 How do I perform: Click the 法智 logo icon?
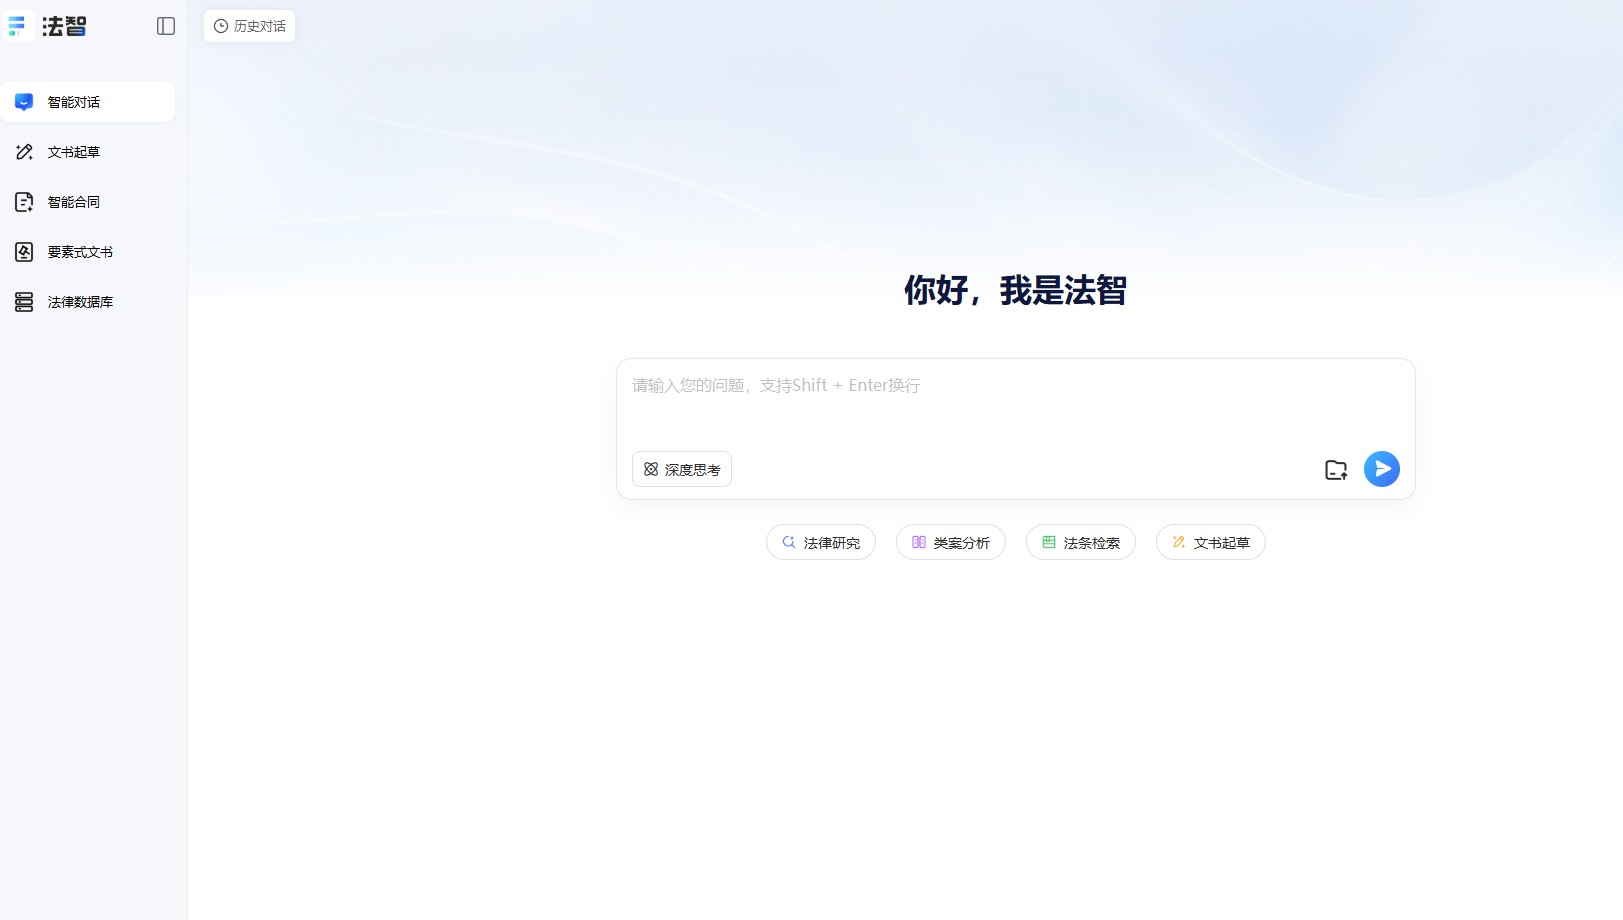coord(17,26)
